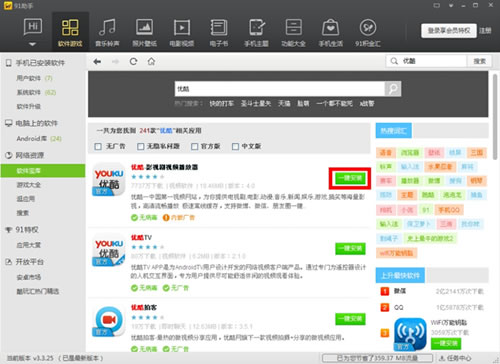Select system software in the sidebar

36,92
